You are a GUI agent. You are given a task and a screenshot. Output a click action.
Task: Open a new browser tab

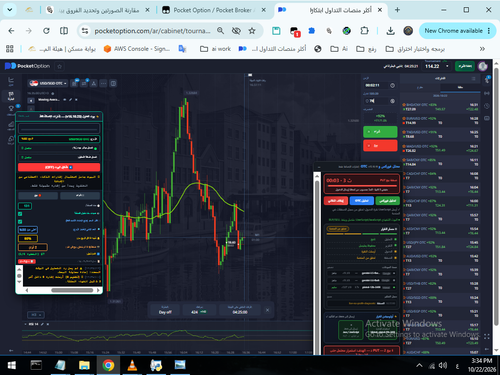[397, 10]
